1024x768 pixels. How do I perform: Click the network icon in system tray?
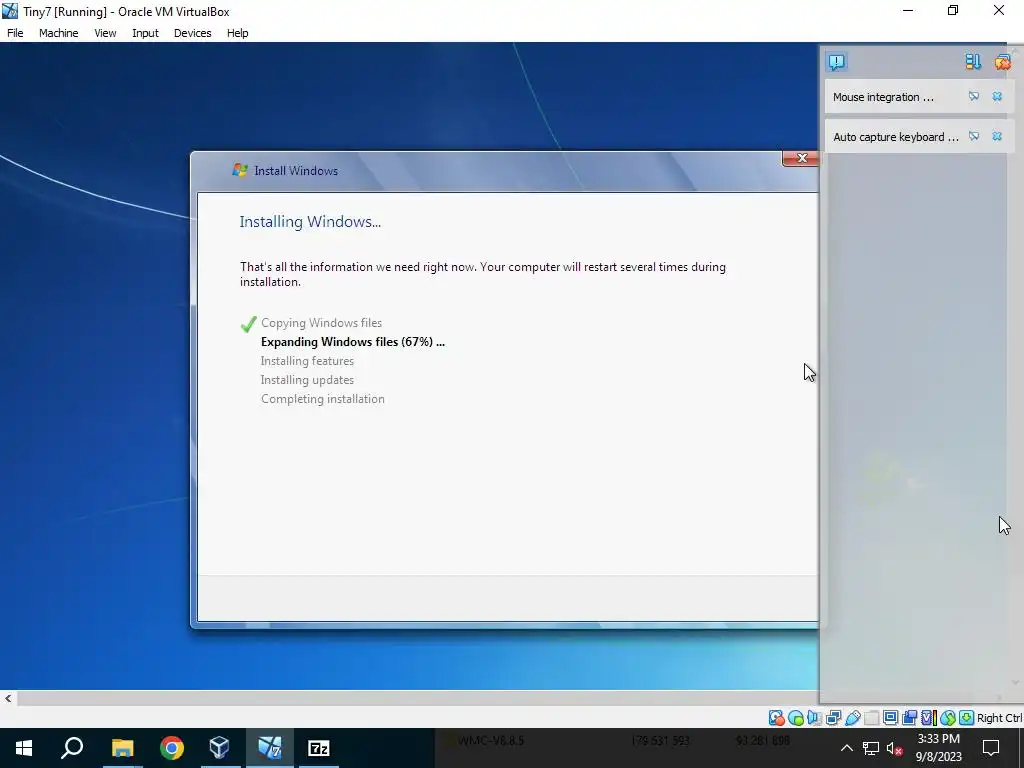pos(871,748)
